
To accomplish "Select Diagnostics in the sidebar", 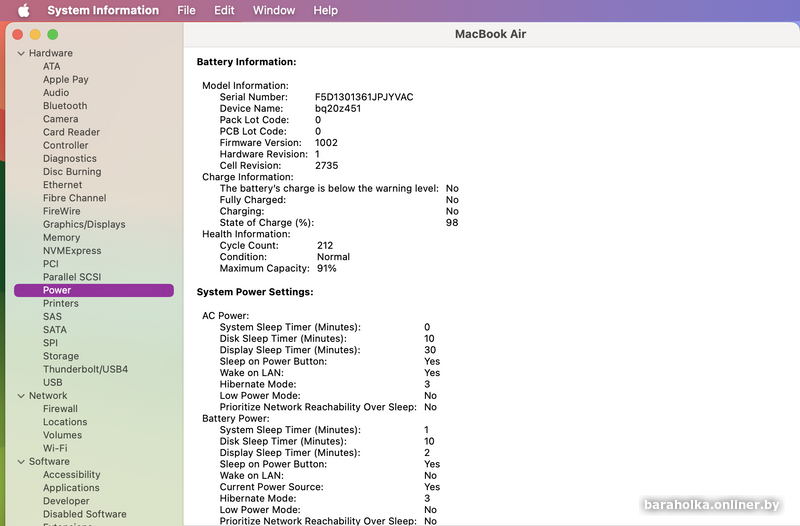I will pos(69,159).
